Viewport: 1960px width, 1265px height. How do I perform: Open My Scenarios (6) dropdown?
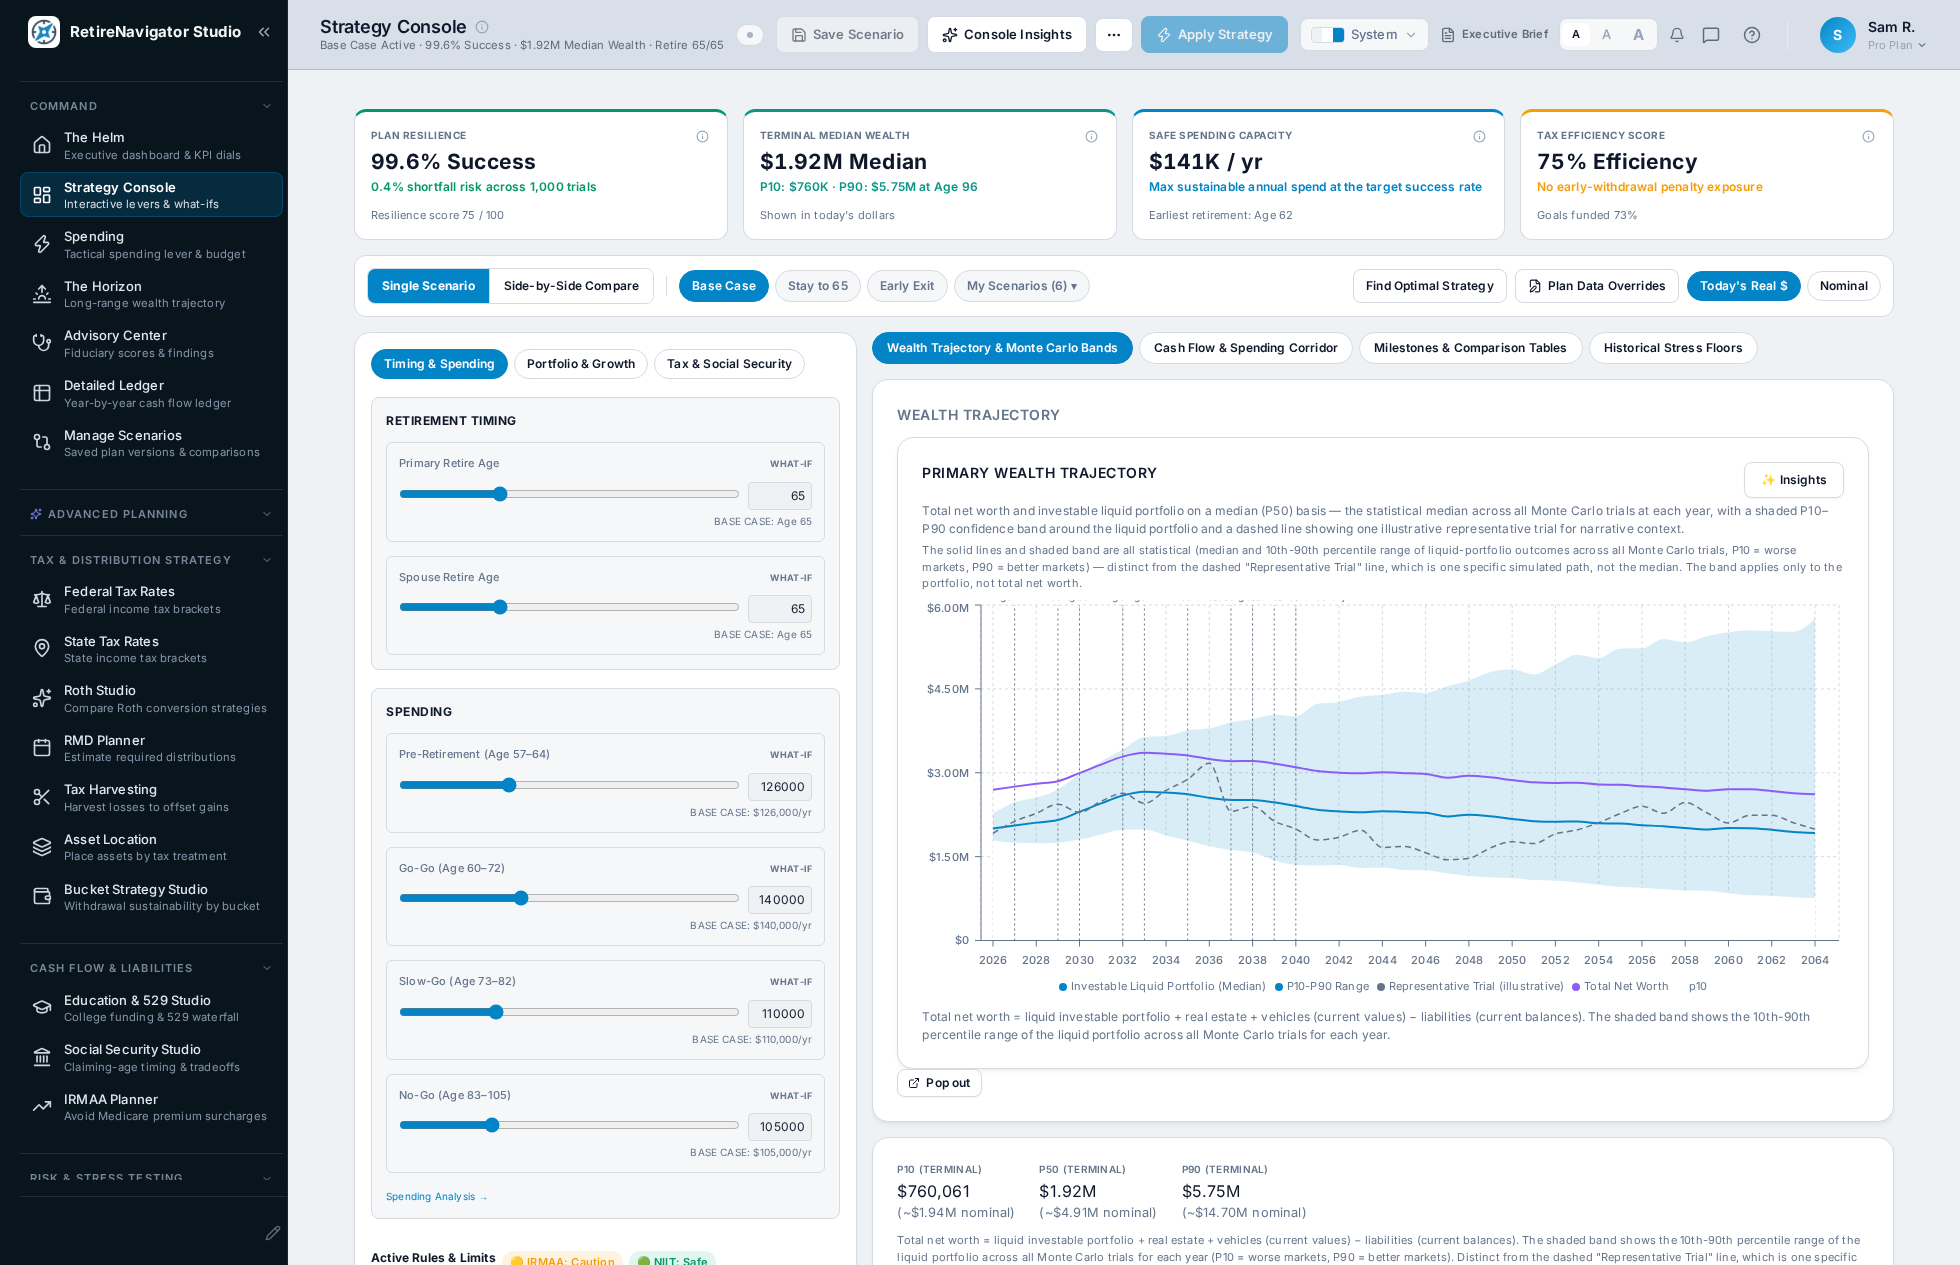(x=1021, y=286)
